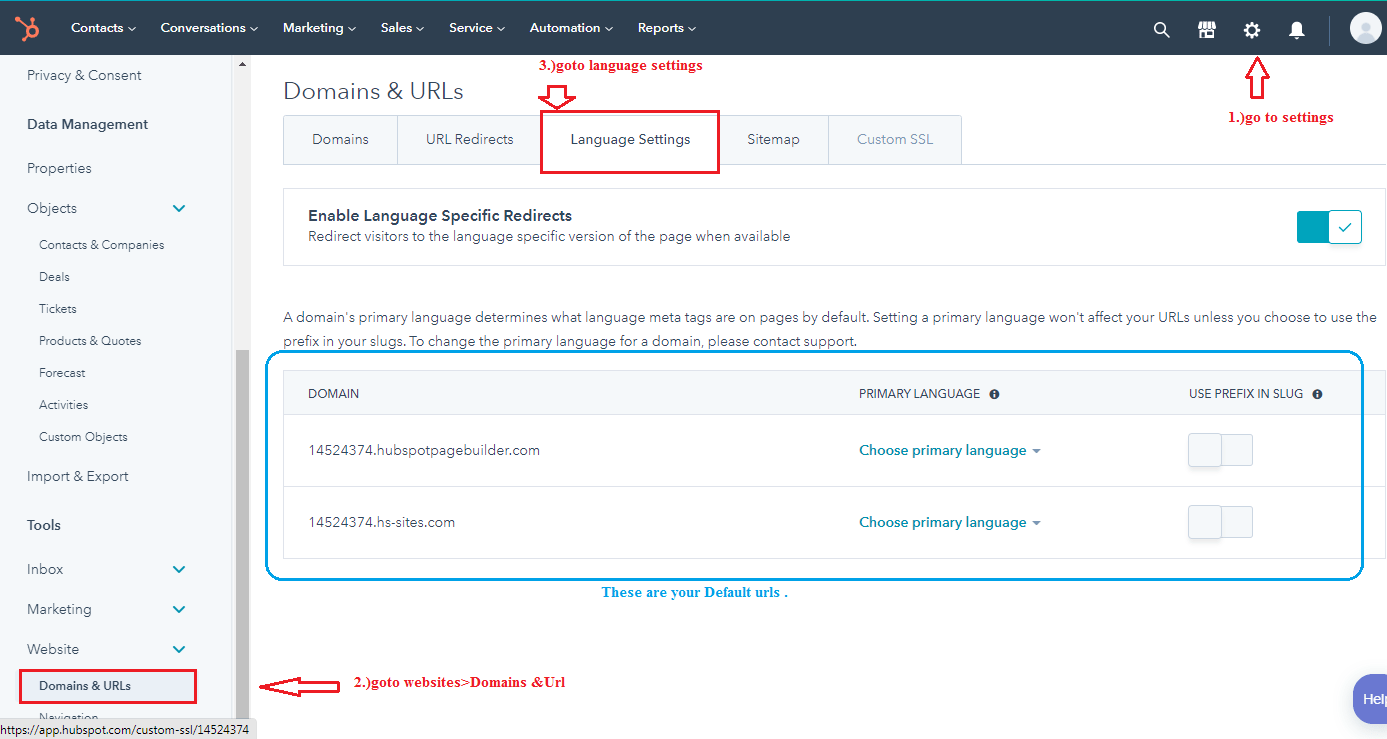
Task: Choose primary language for 14524374.hubspotpagebuilder.com
Action: pyautogui.click(x=948, y=450)
